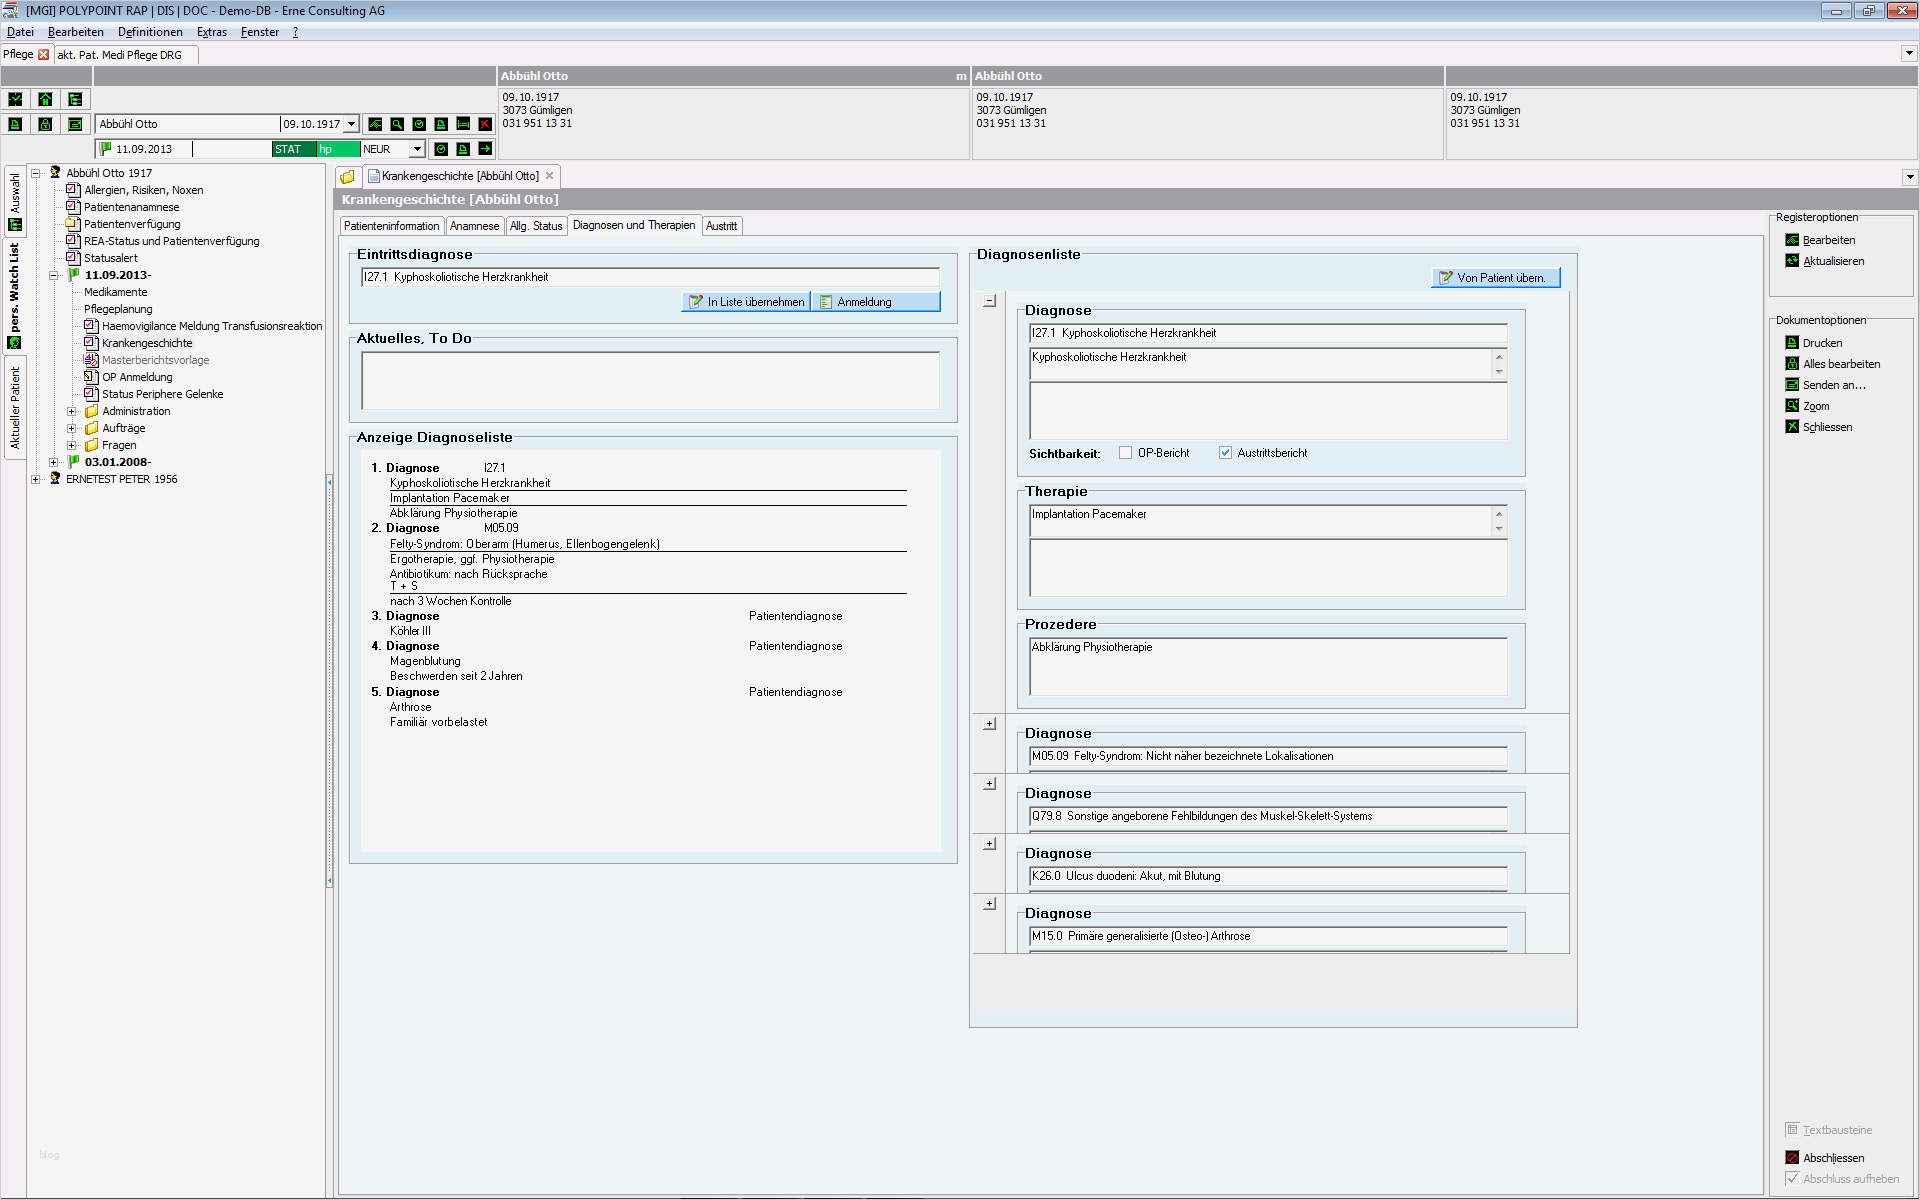Expand the M05.09 Felty-Syndrom diagnosis entry
Screen dimensions: 1920x1200
[x=989, y=724]
